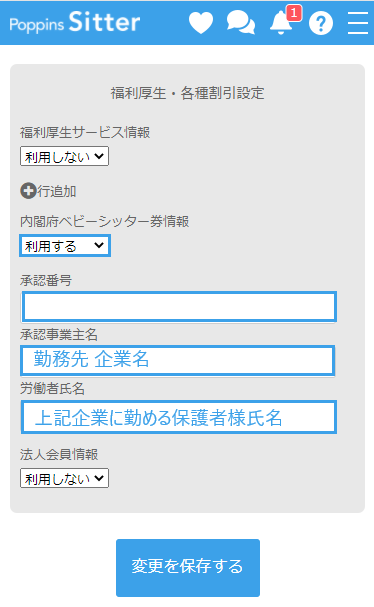
Task: Go home via the Poppins Sitter logo
Action: (75, 22)
